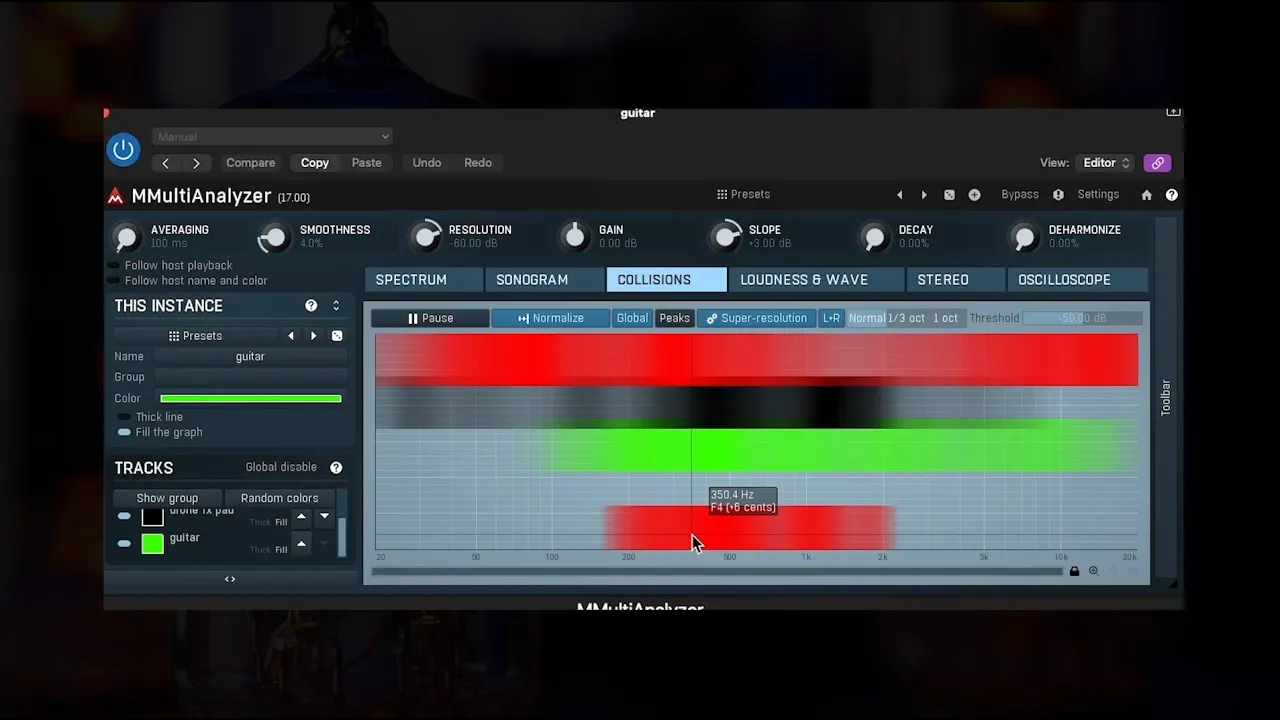Pause the analyzer display
The width and height of the screenshot is (1280, 720).
coord(430,318)
